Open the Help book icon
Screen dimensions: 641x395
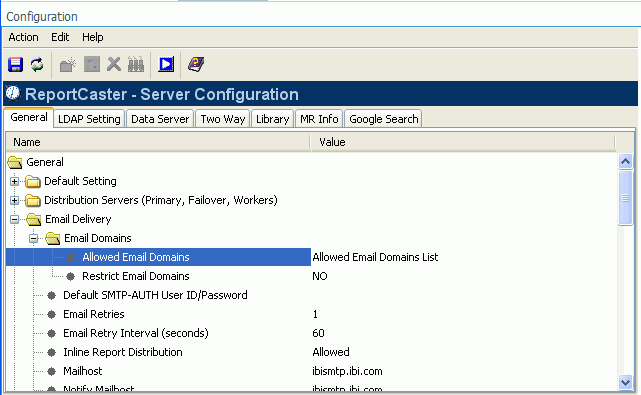click(196, 64)
